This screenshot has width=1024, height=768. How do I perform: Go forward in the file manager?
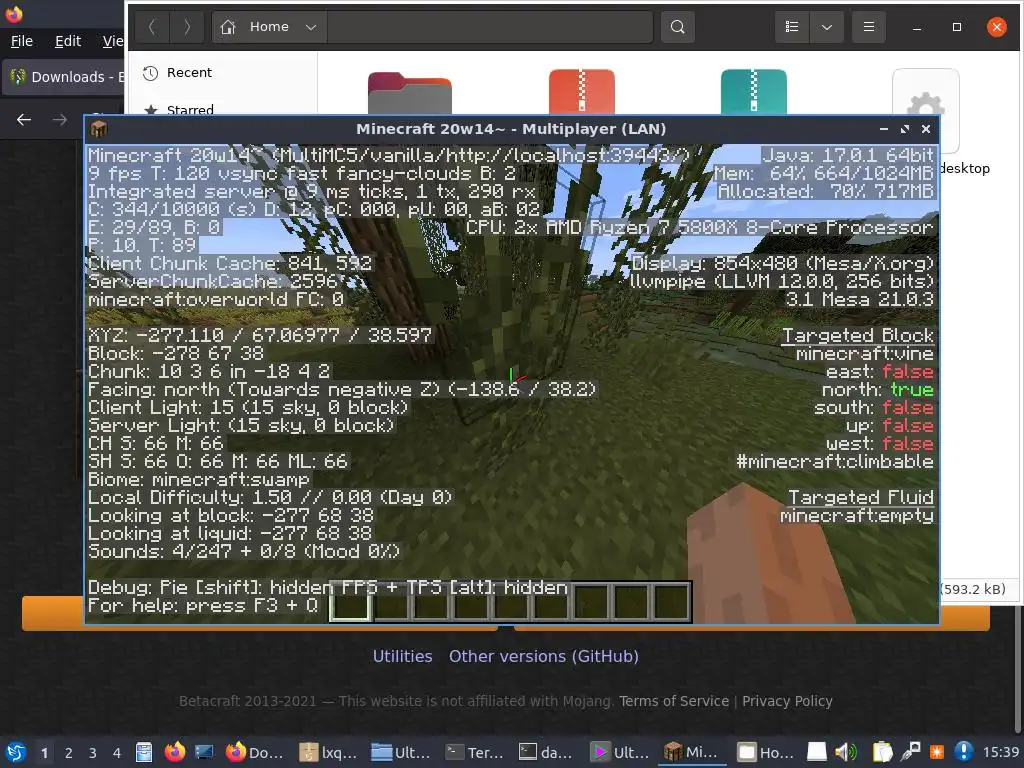click(187, 27)
